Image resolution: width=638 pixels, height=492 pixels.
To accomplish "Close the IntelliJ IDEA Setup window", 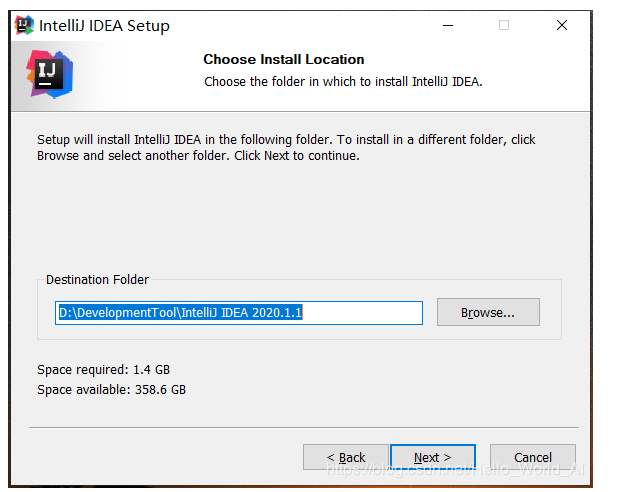I will tap(562, 25).
